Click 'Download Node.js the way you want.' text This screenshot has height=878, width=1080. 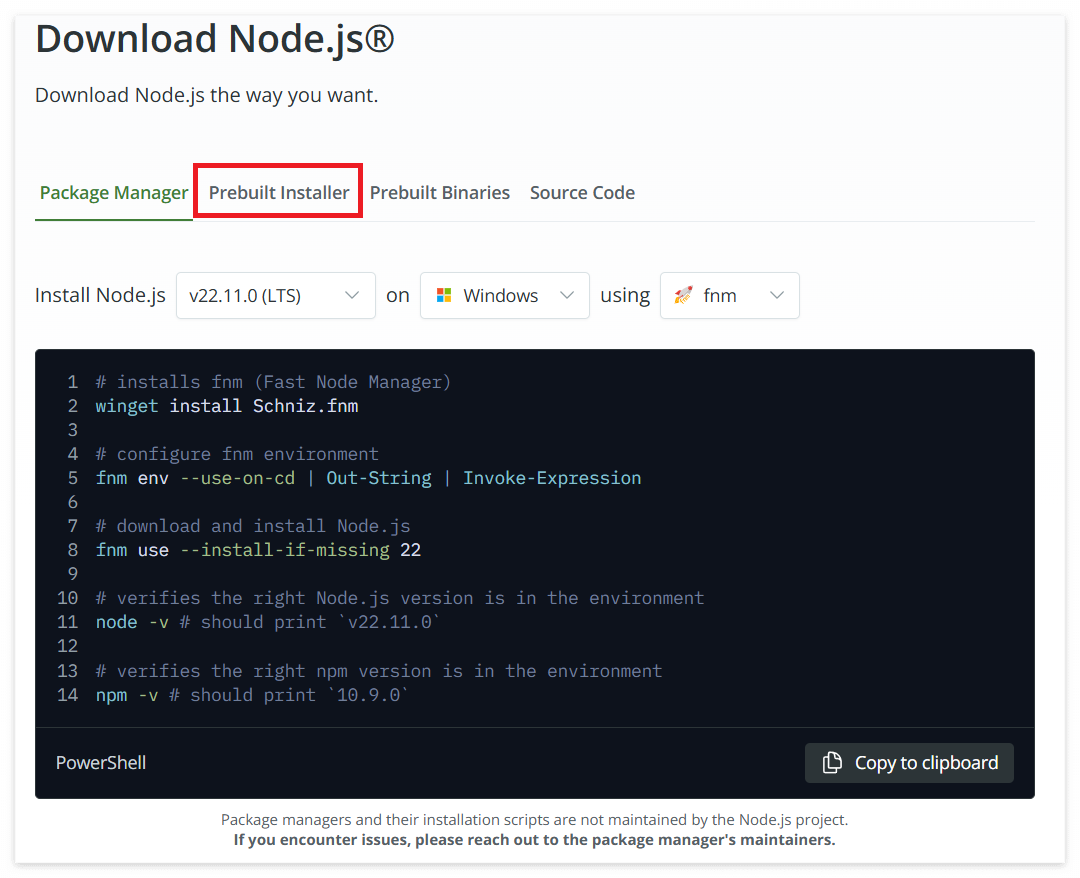click(207, 95)
